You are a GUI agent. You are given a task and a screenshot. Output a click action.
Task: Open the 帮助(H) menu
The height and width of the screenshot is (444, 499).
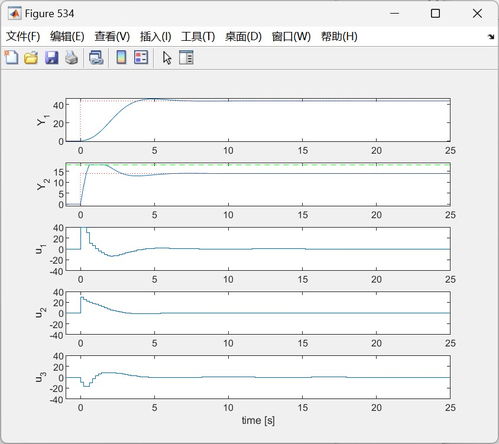click(339, 36)
